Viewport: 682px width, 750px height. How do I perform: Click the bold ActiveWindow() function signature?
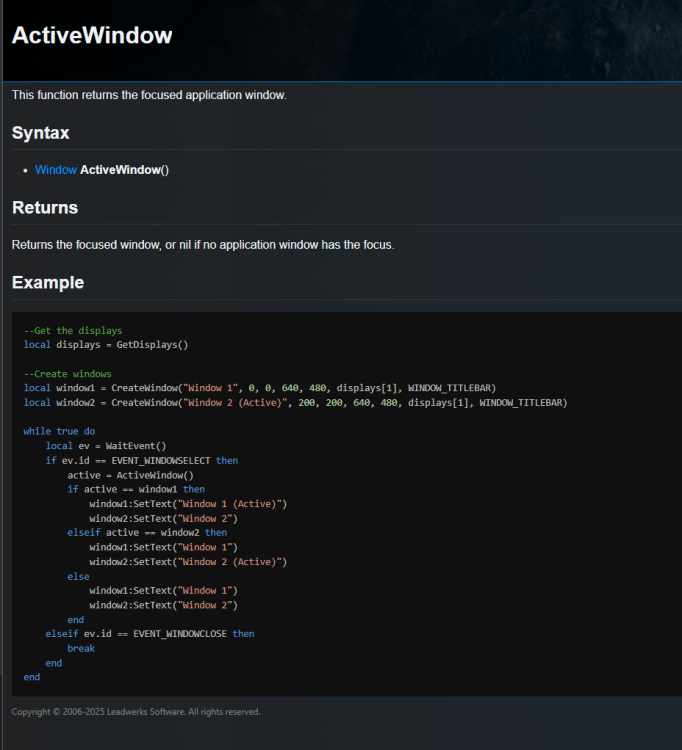(124, 170)
